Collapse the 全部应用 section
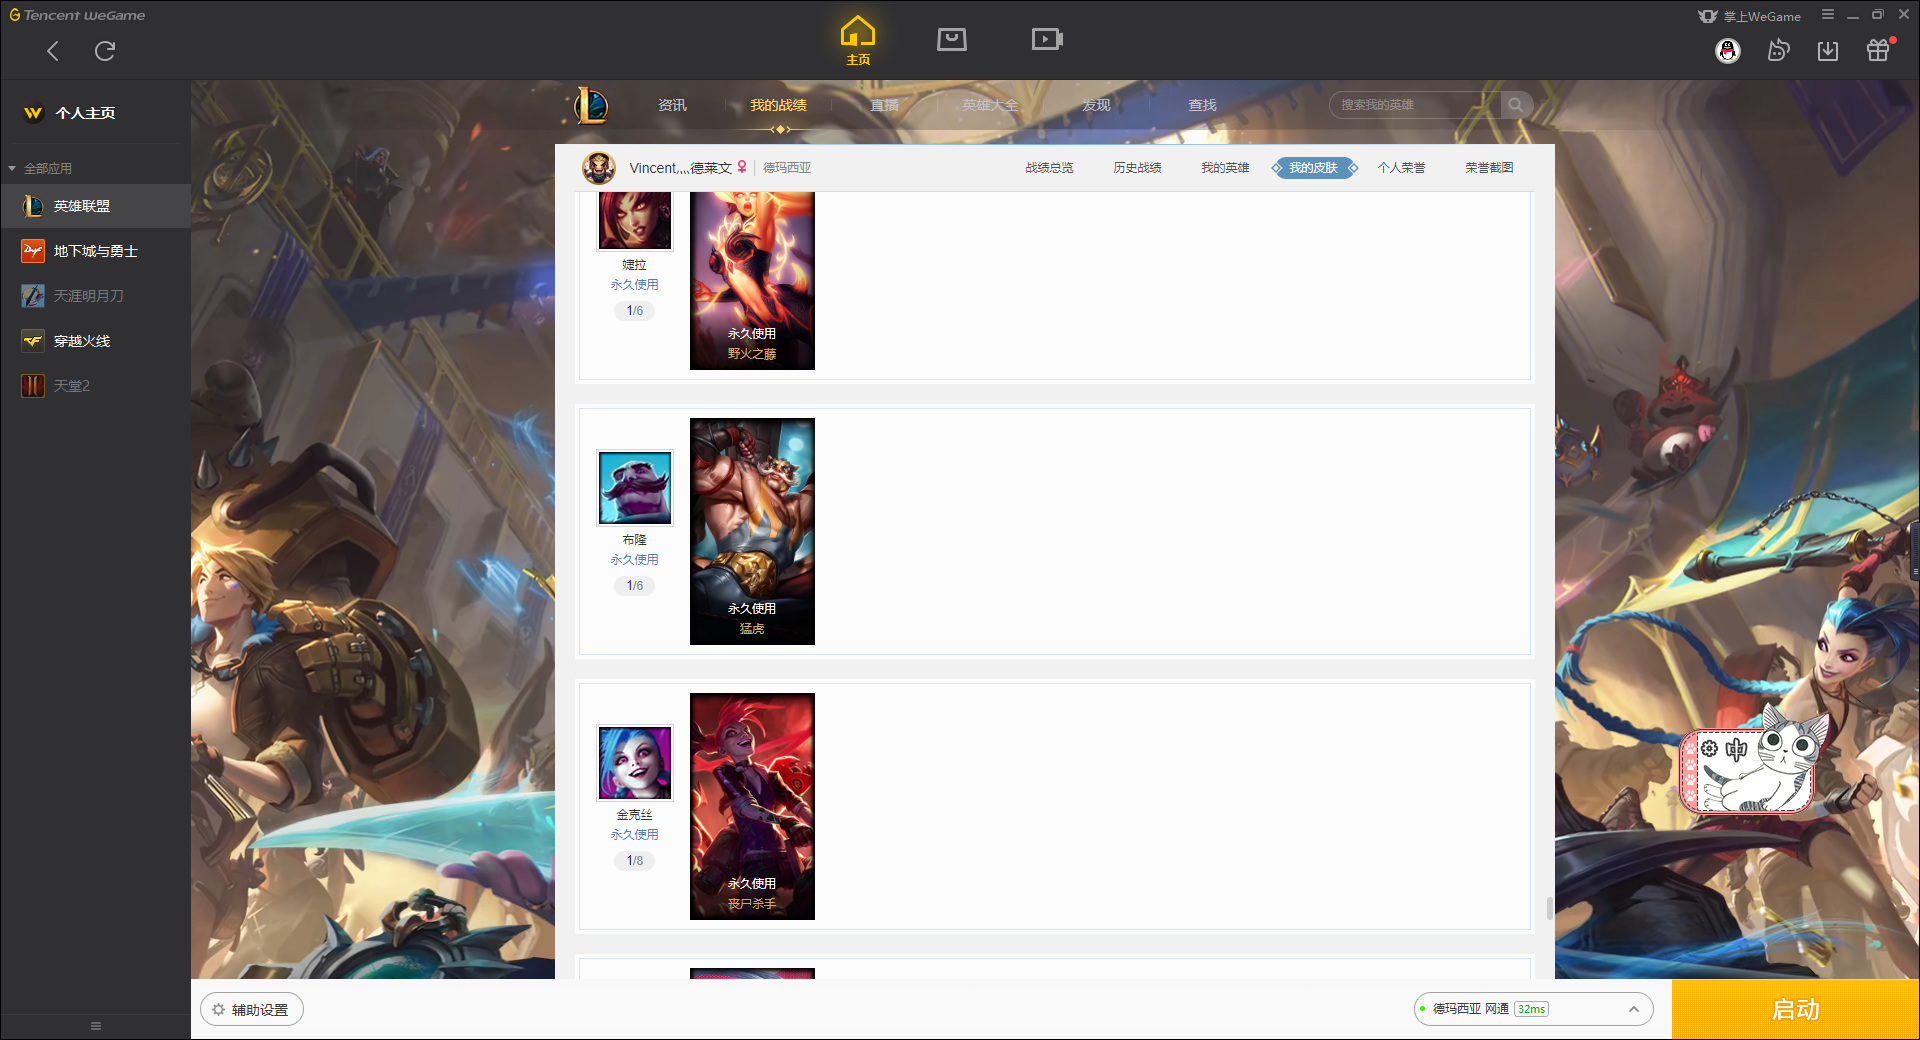The image size is (1920, 1040). tap(40, 168)
